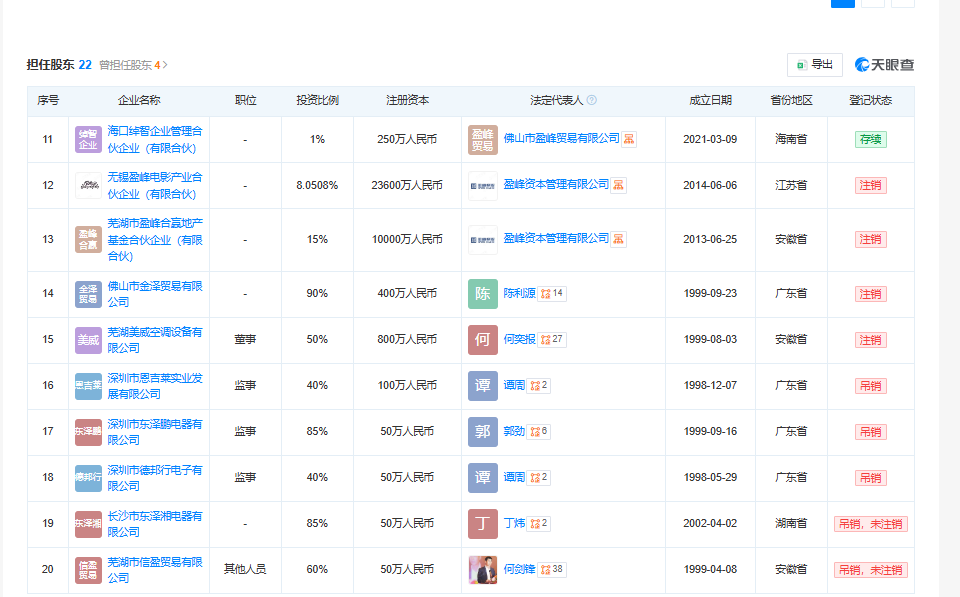960x597 pixels.
Task: Click 存续 status tag in row 11
Action: (871, 140)
